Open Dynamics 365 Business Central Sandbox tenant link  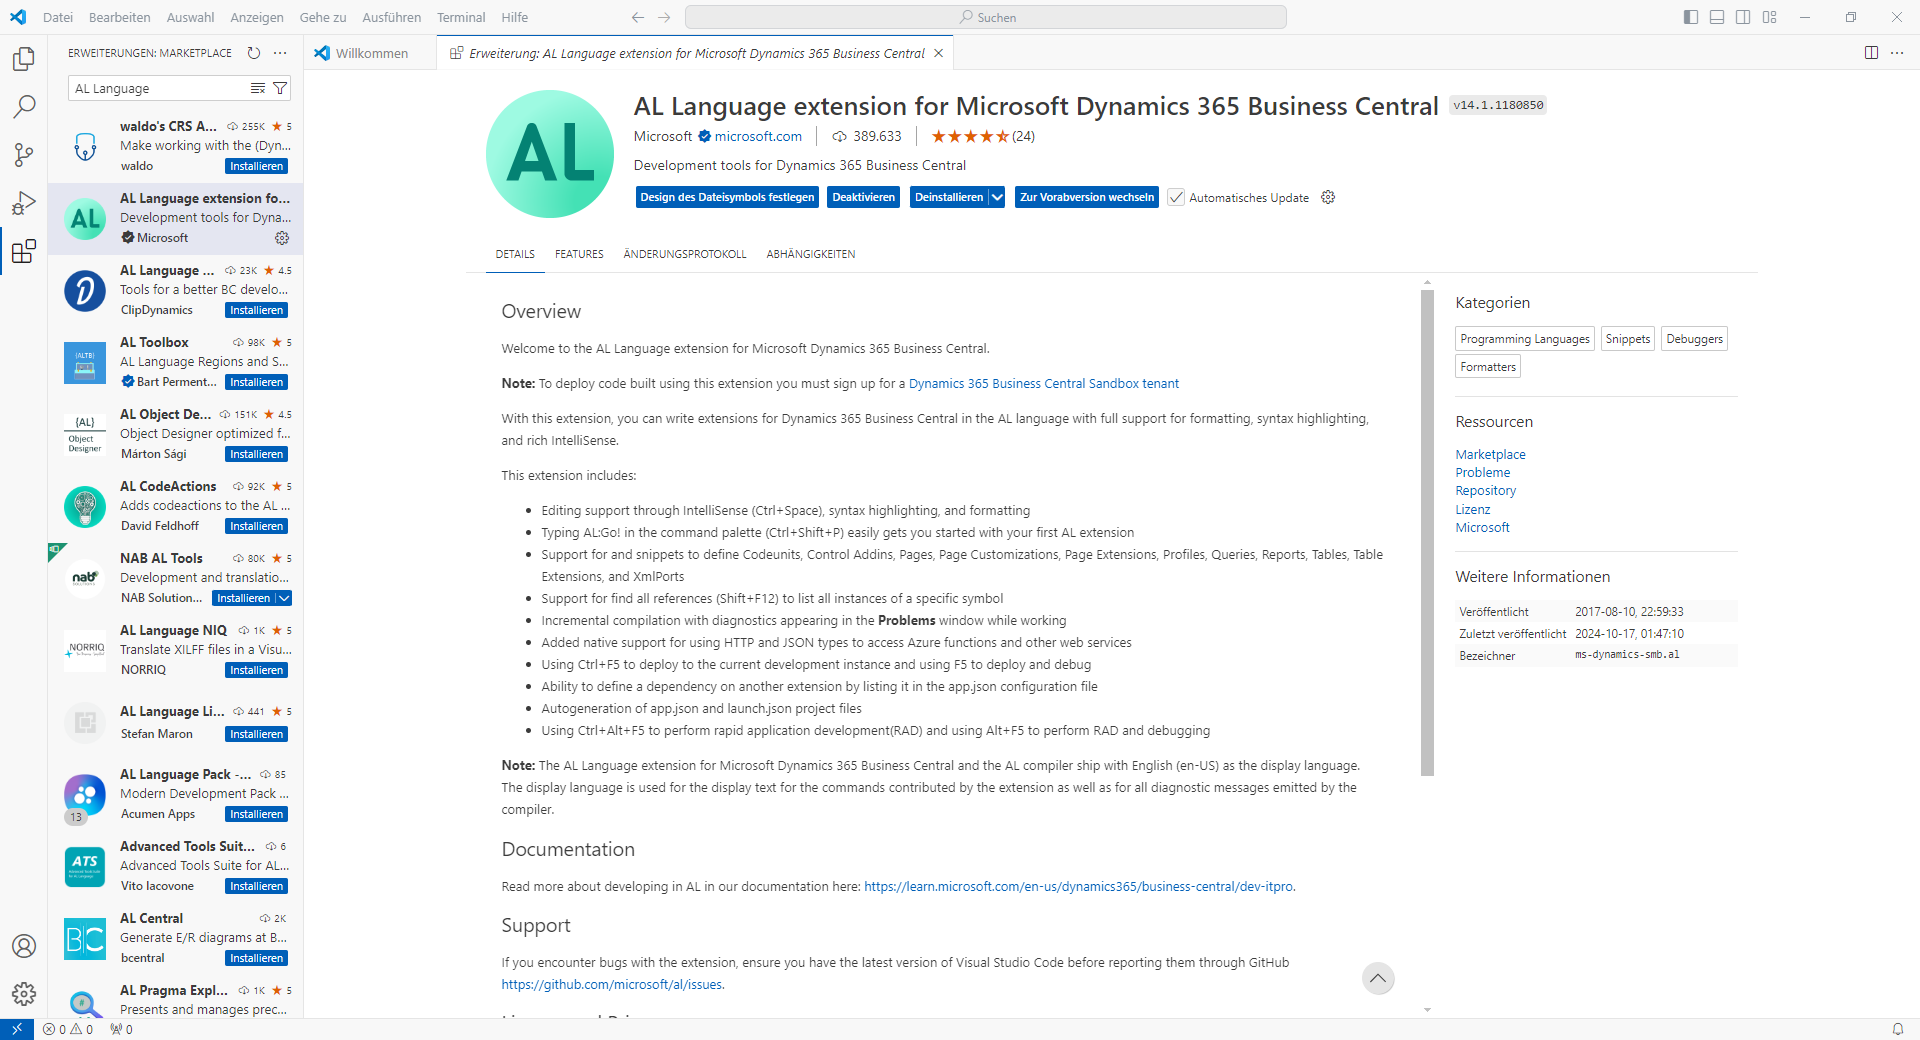click(1044, 383)
